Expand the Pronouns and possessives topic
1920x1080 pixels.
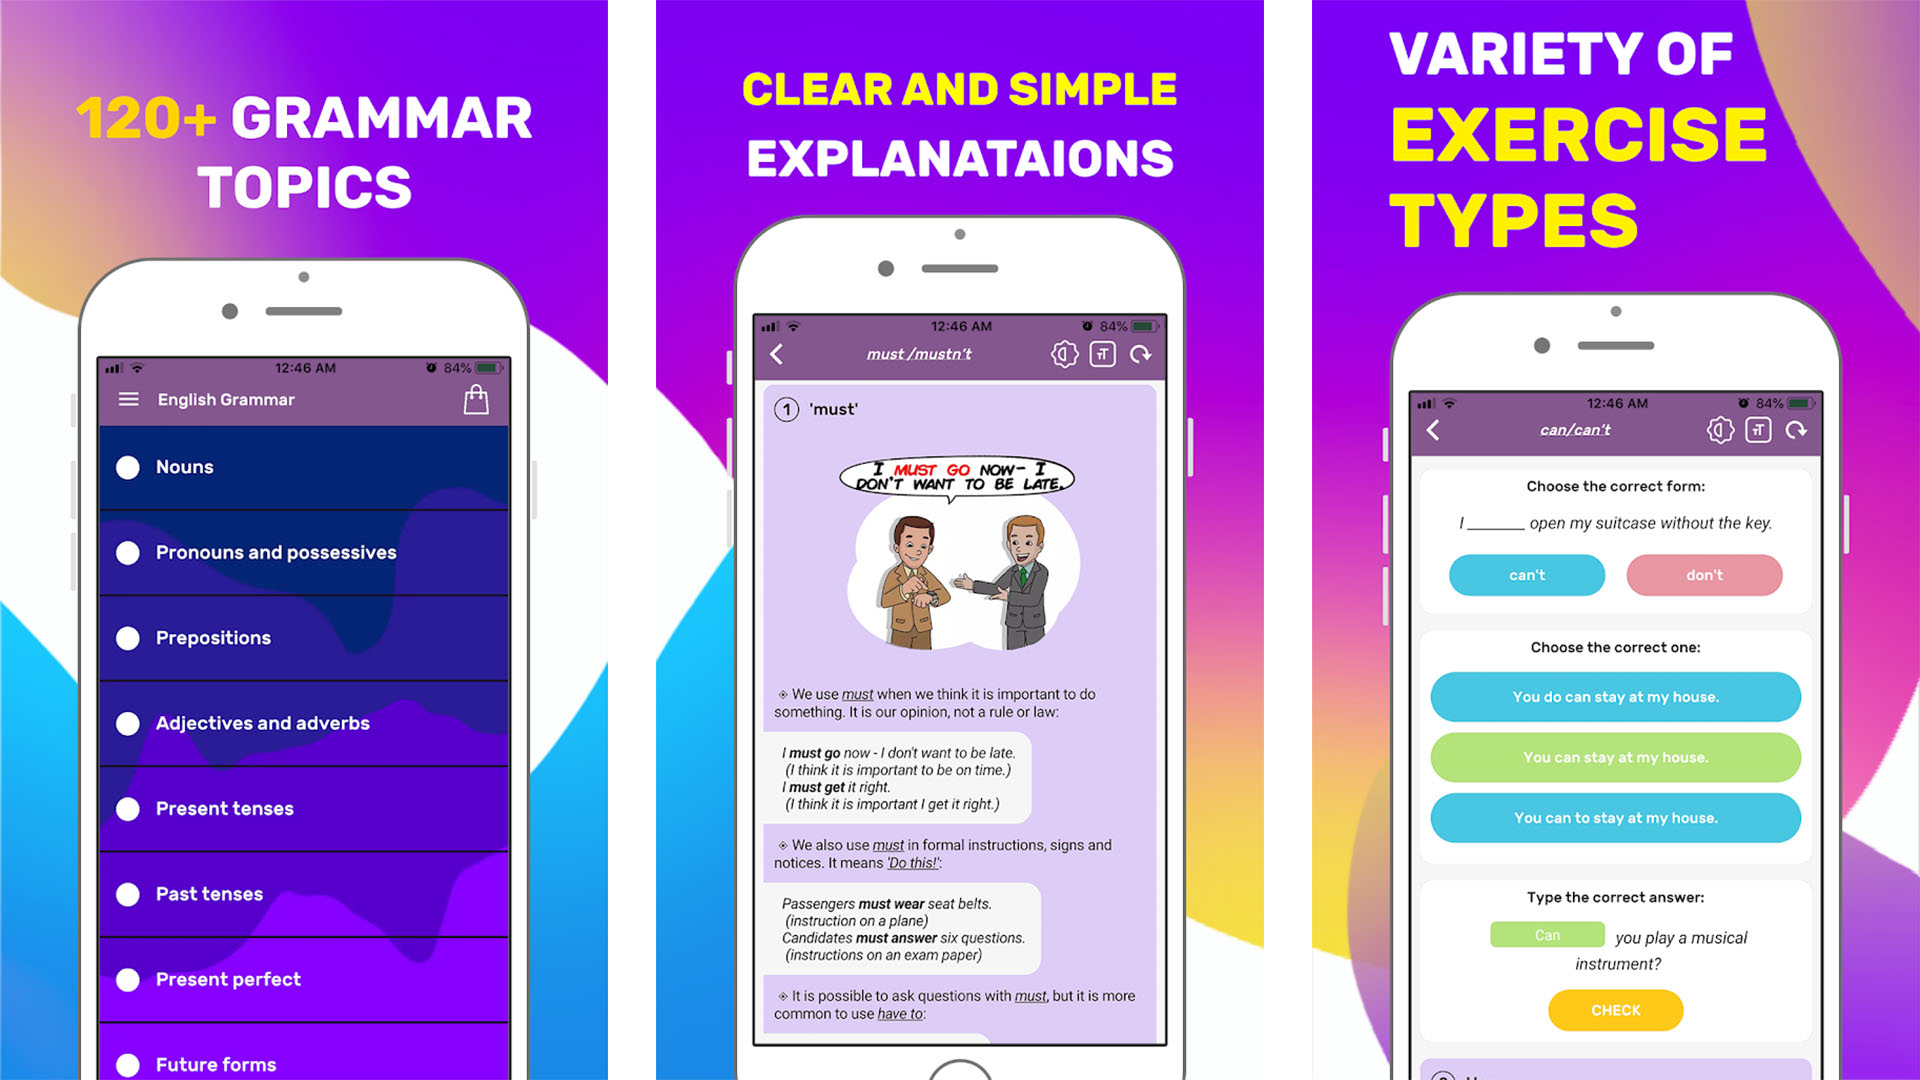coord(276,553)
